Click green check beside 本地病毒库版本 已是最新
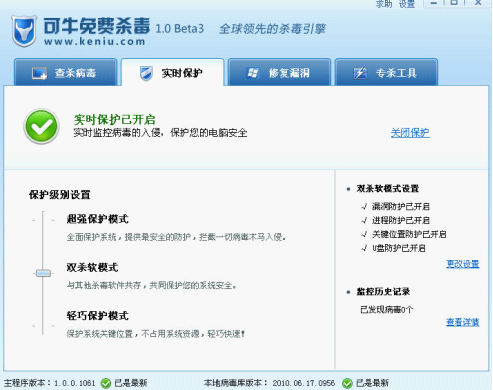 (x=347, y=383)
